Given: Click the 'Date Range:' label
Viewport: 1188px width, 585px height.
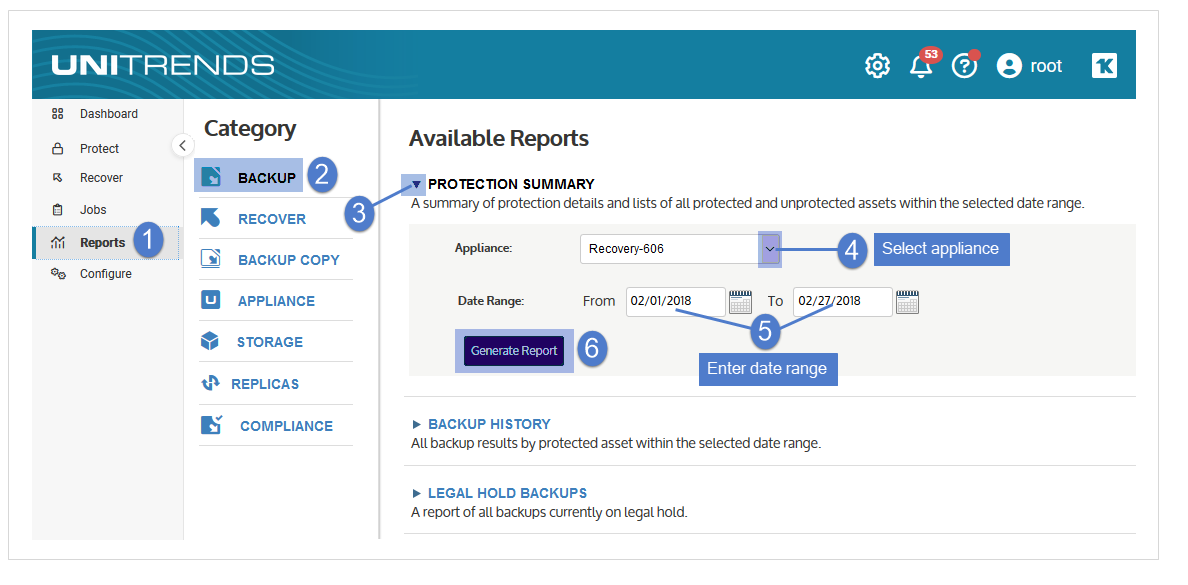Looking at the screenshot, I should pyautogui.click(x=491, y=301).
